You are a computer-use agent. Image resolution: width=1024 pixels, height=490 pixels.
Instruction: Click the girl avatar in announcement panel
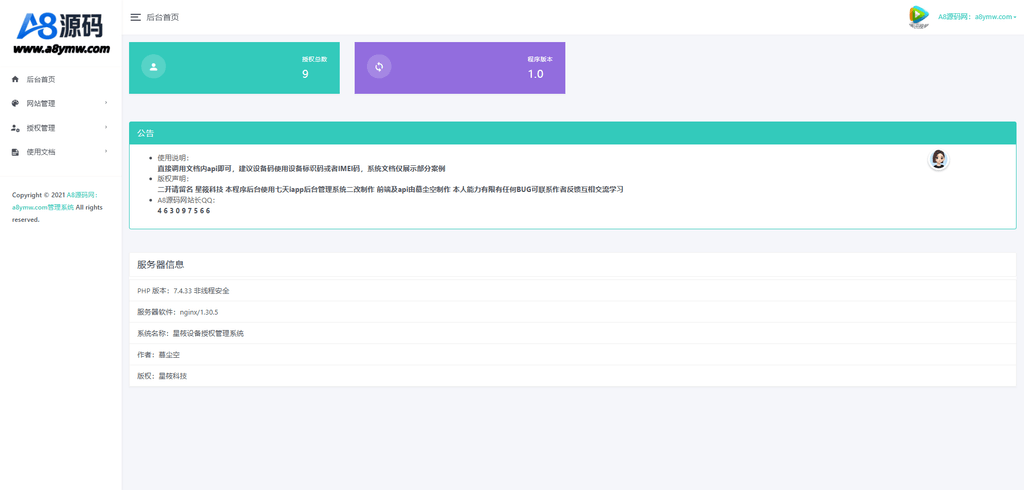click(938, 159)
